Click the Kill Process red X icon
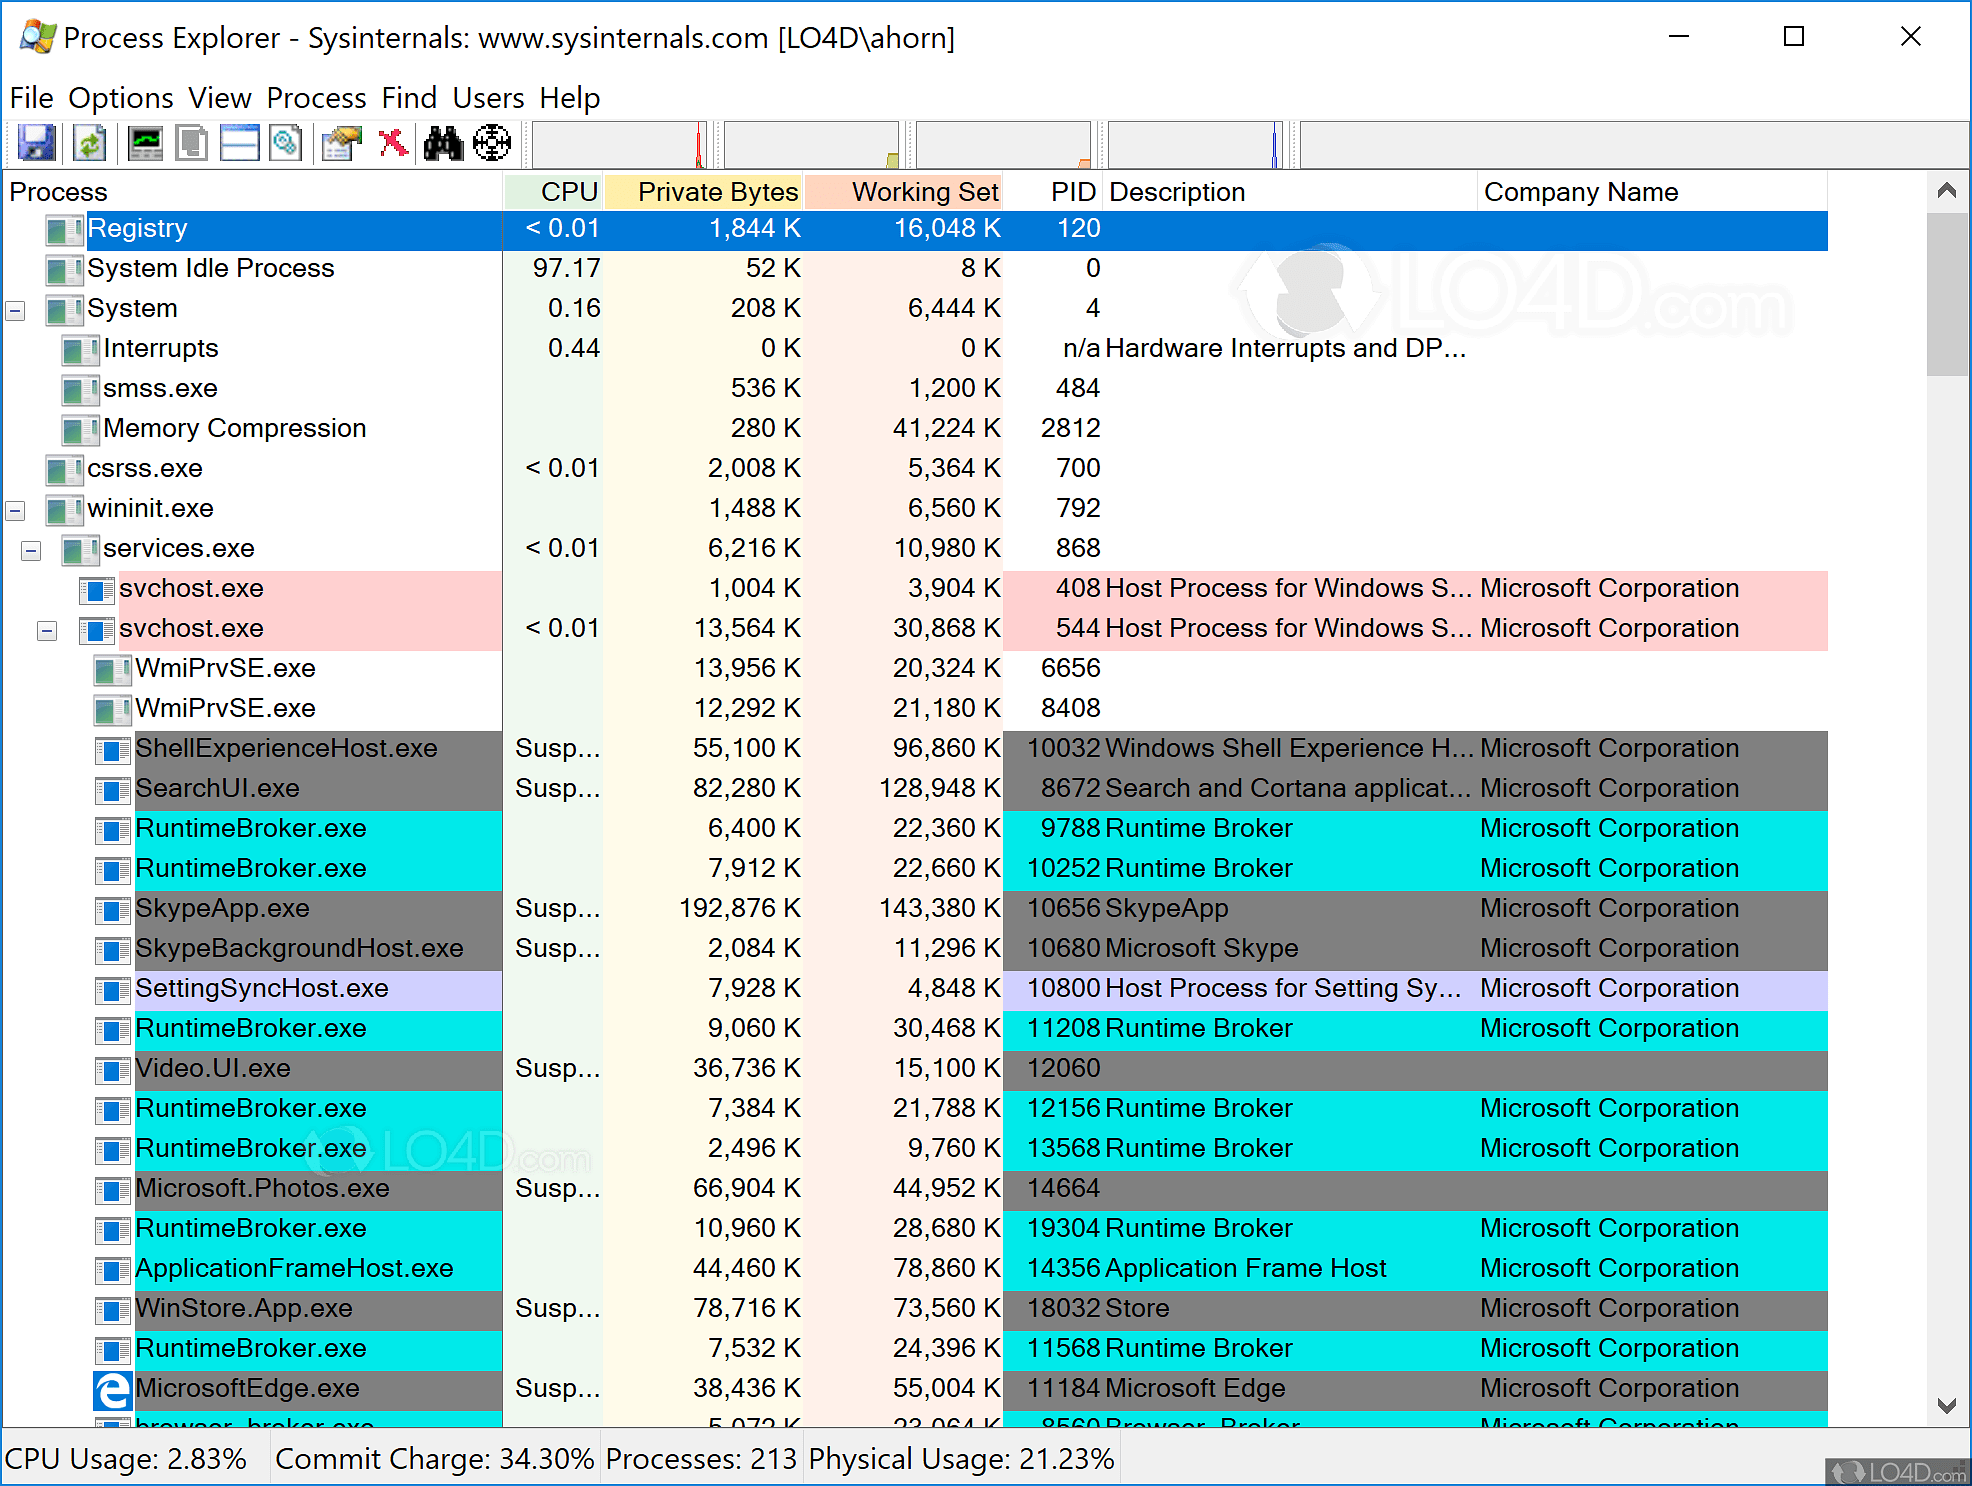The image size is (1972, 1486). click(x=393, y=144)
